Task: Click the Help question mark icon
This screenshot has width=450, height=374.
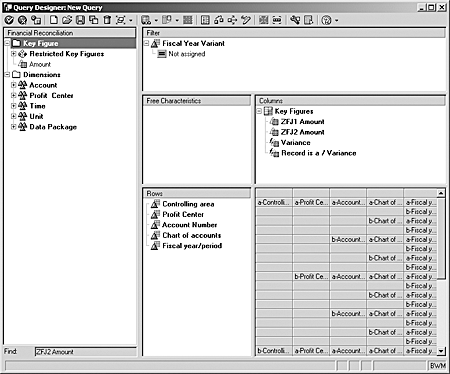Action: [326, 20]
